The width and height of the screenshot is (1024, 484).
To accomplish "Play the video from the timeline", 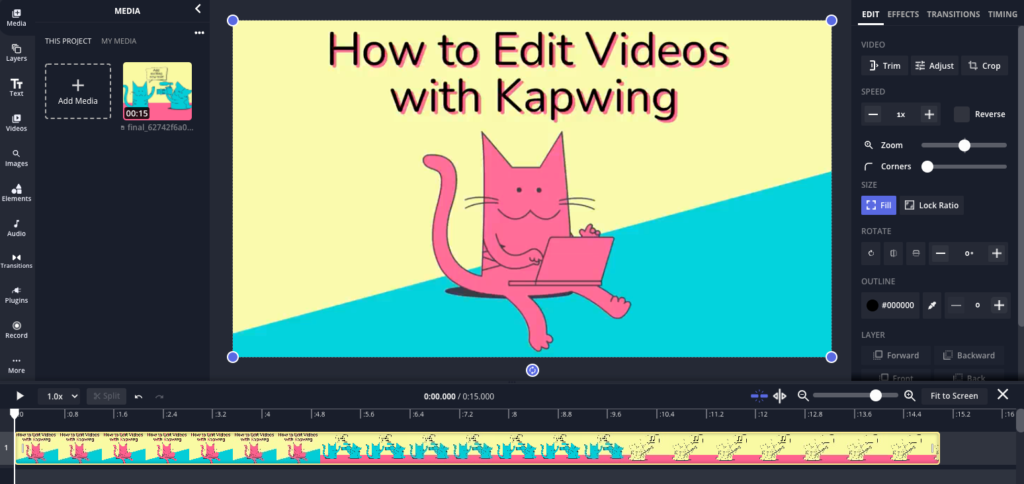I will click(x=20, y=396).
